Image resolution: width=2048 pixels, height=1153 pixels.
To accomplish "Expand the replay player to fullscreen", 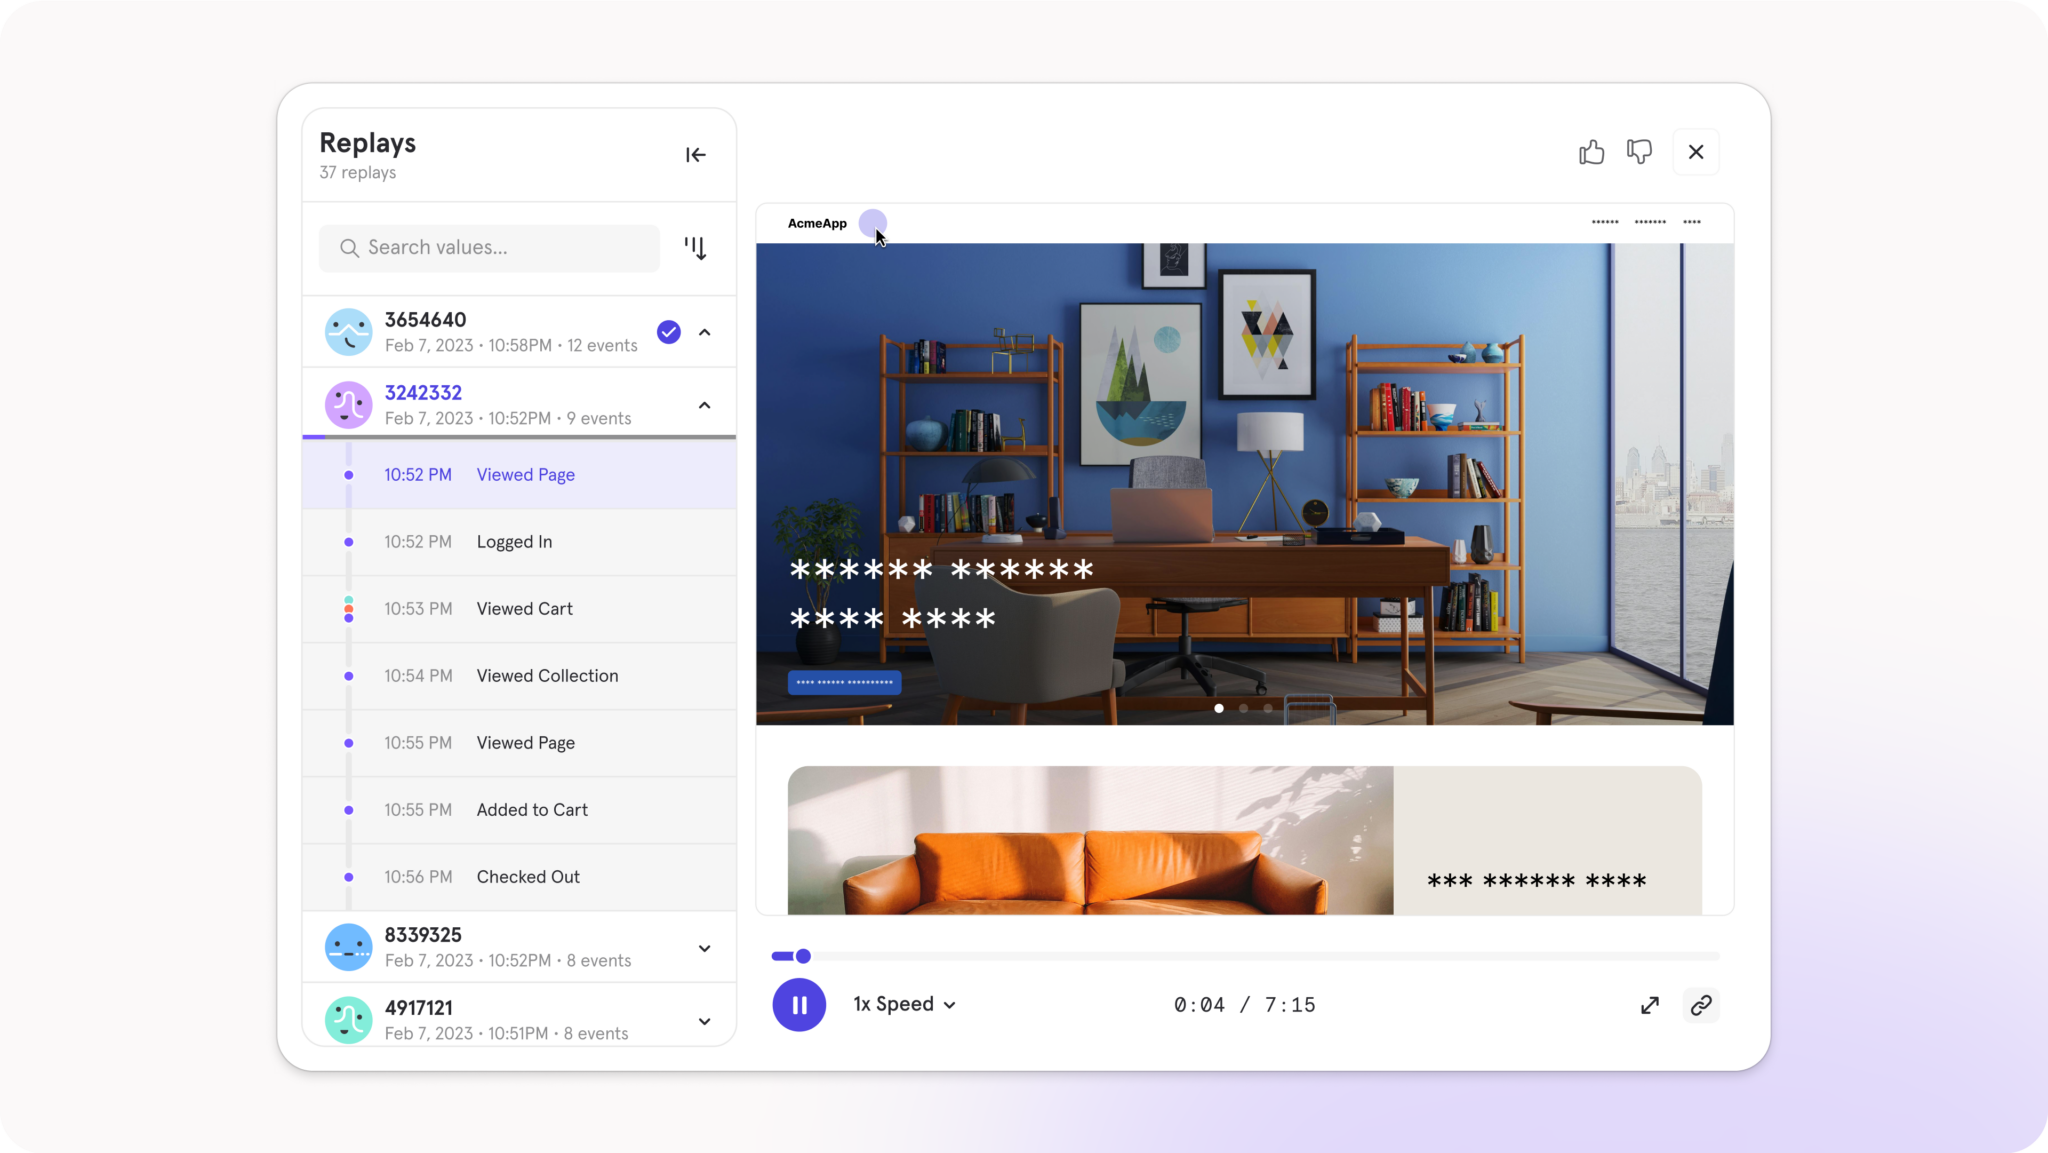I will 1650,1005.
